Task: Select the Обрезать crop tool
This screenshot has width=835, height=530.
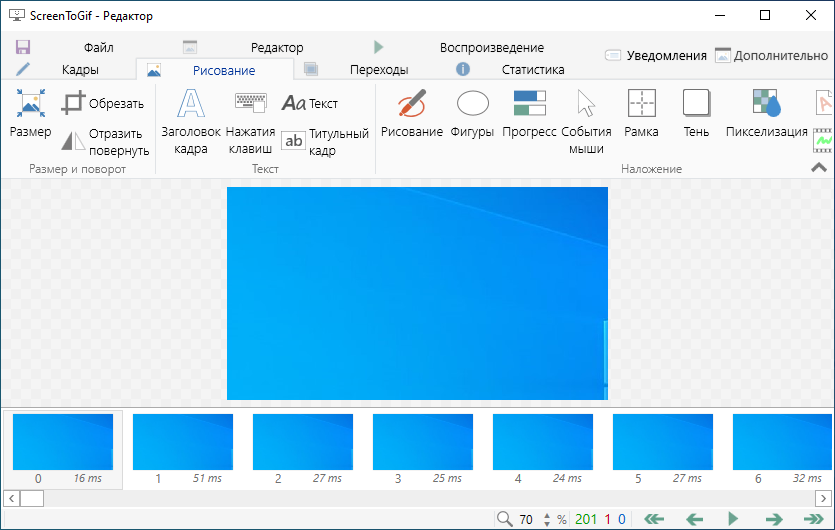Action: 103,103
